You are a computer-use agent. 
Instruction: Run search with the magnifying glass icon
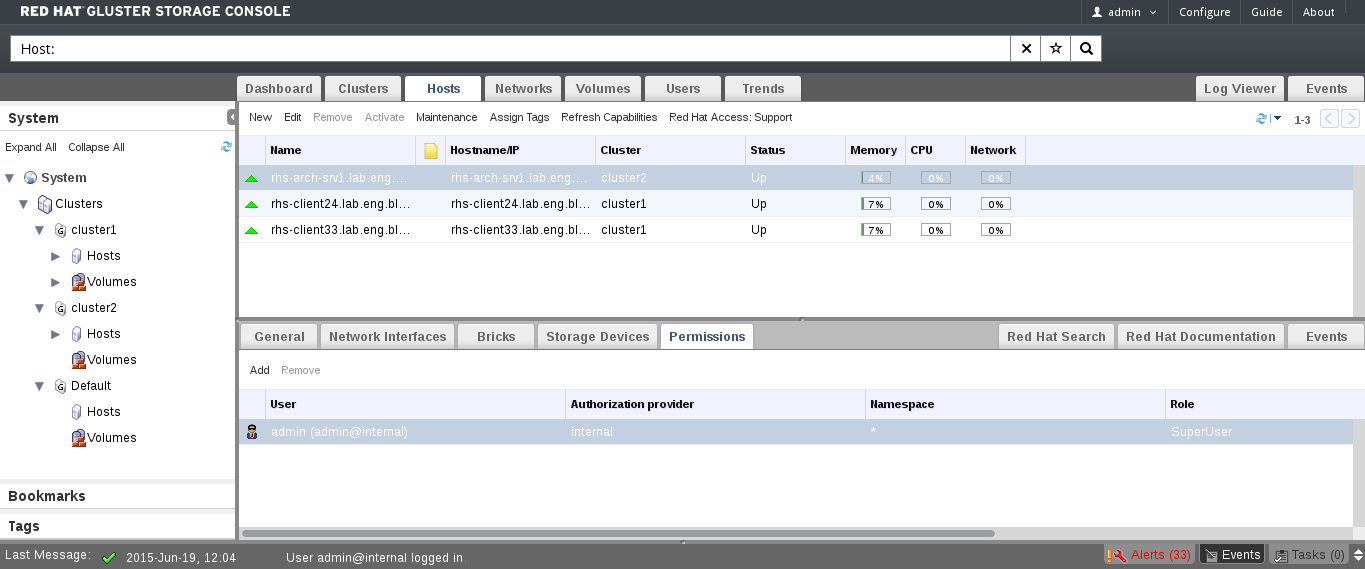point(1086,49)
